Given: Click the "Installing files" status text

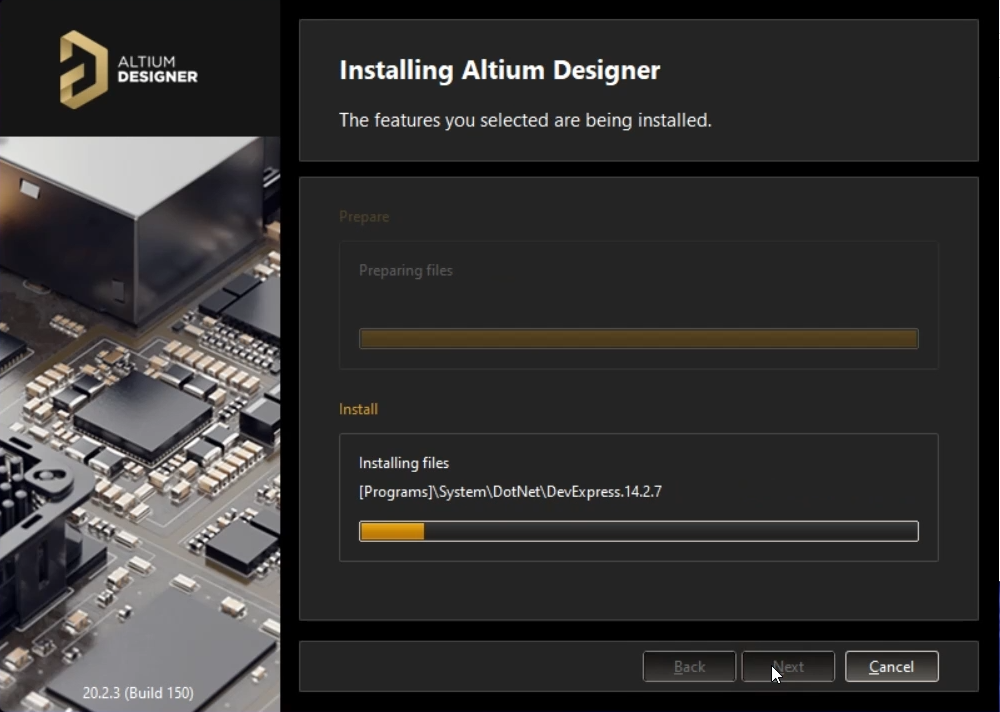Looking at the screenshot, I should click(x=404, y=463).
